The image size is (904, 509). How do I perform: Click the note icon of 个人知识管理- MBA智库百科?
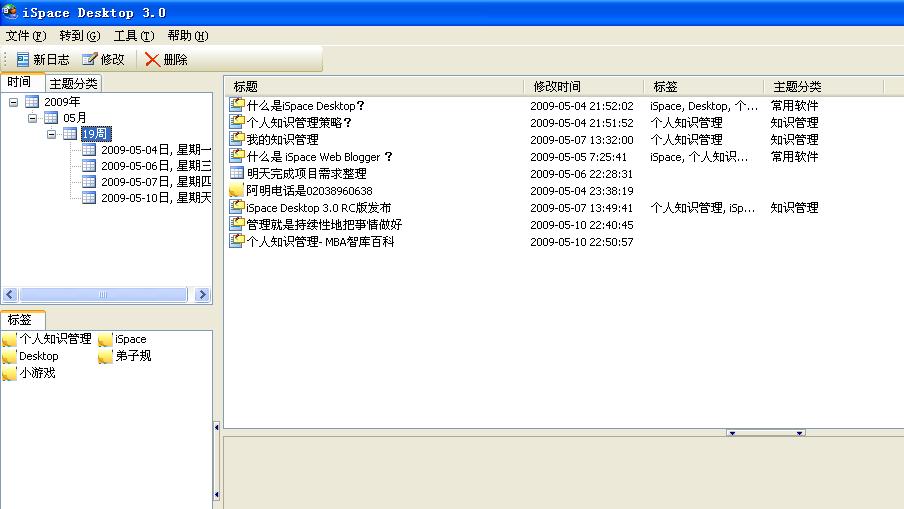[x=236, y=240]
